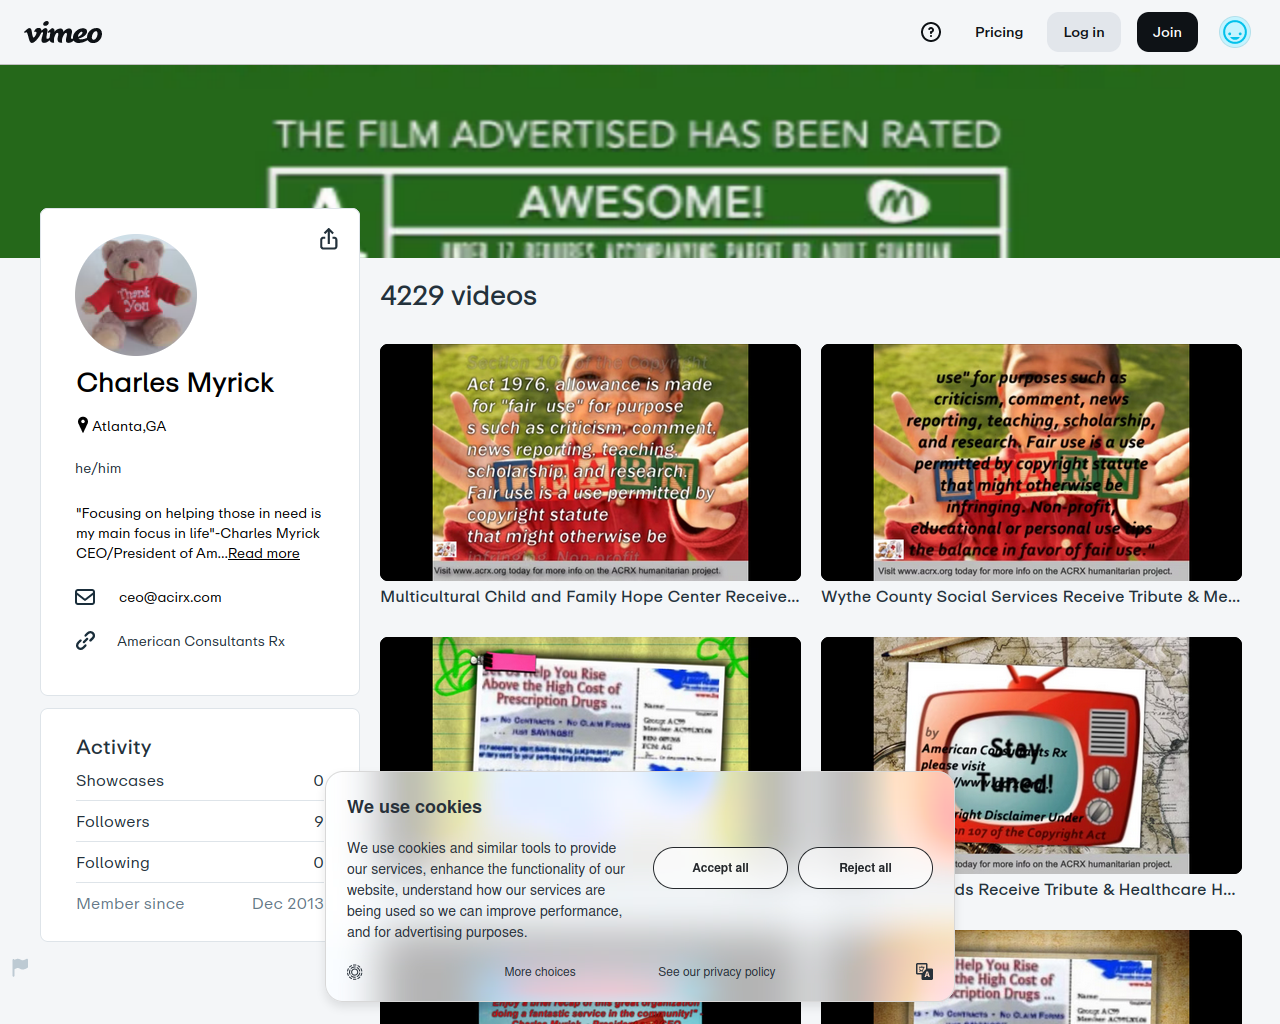Open the help question mark icon

click(931, 32)
